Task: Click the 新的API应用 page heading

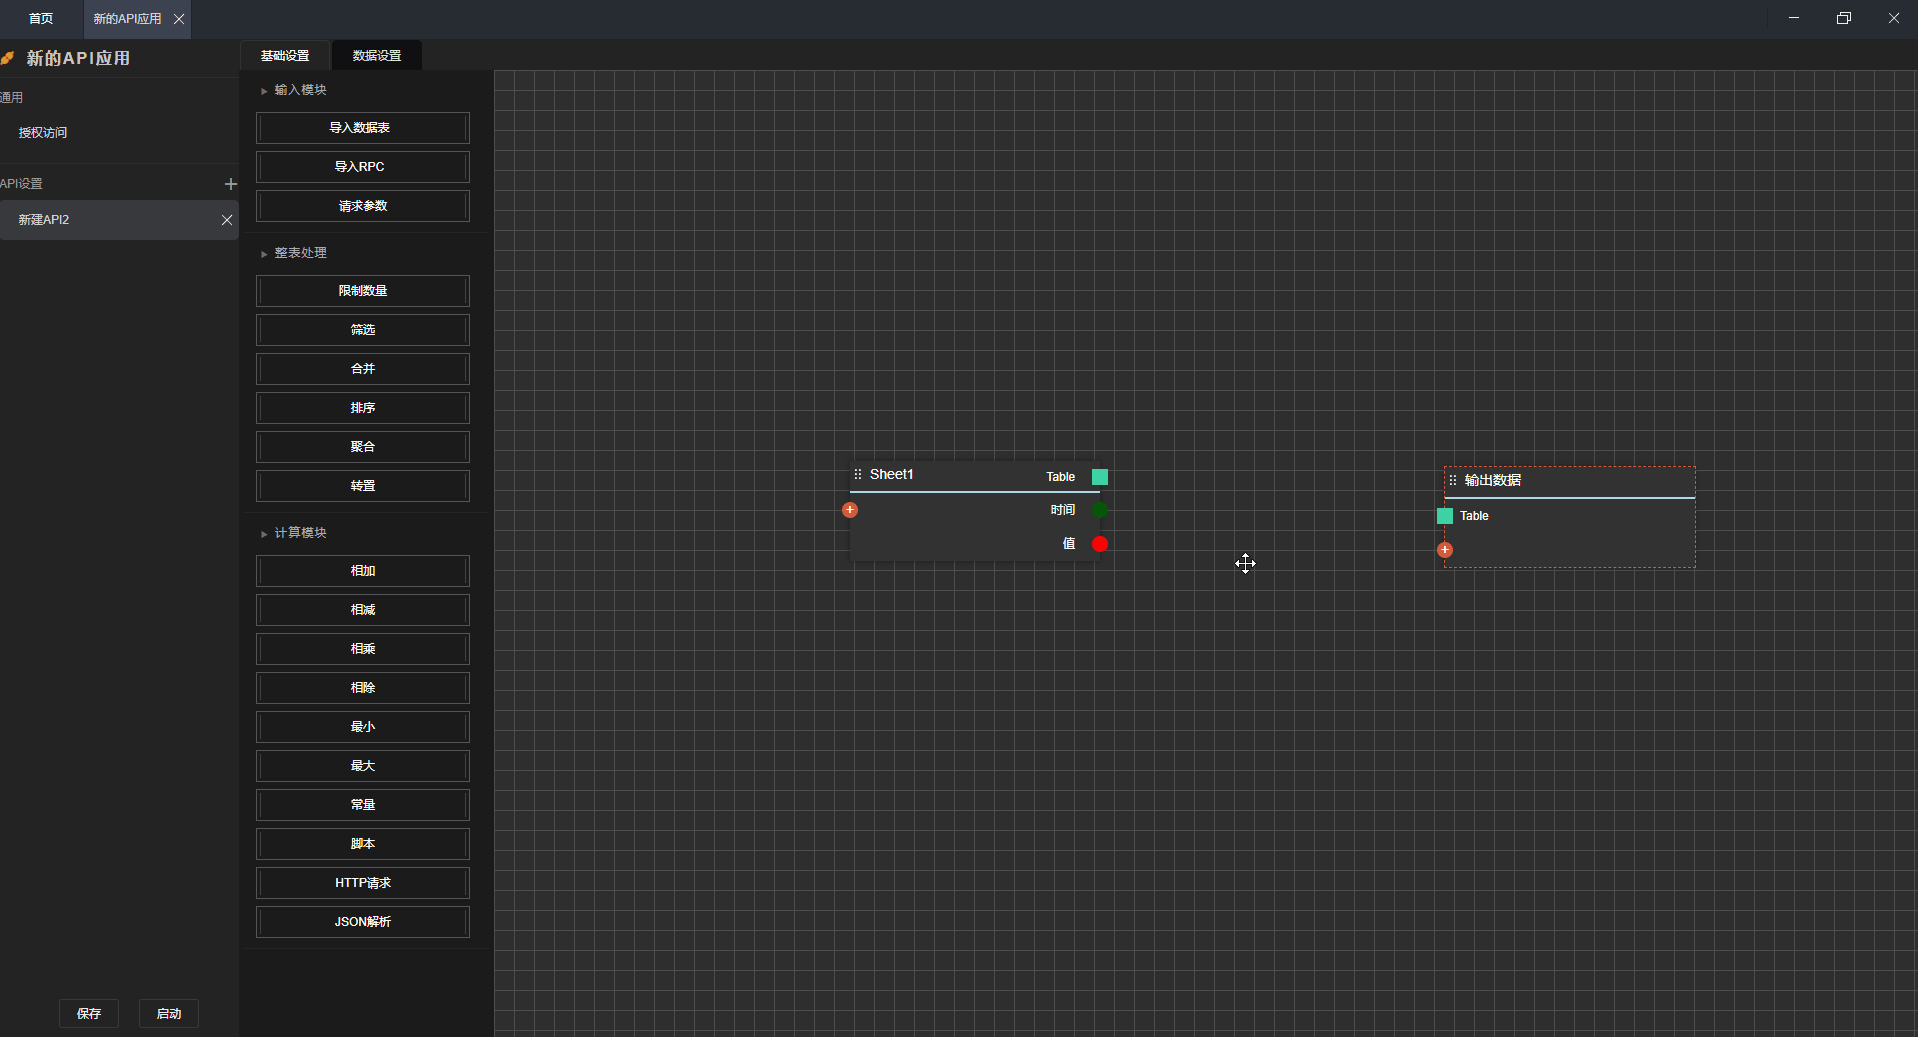Action: click(x=78, y=59)
